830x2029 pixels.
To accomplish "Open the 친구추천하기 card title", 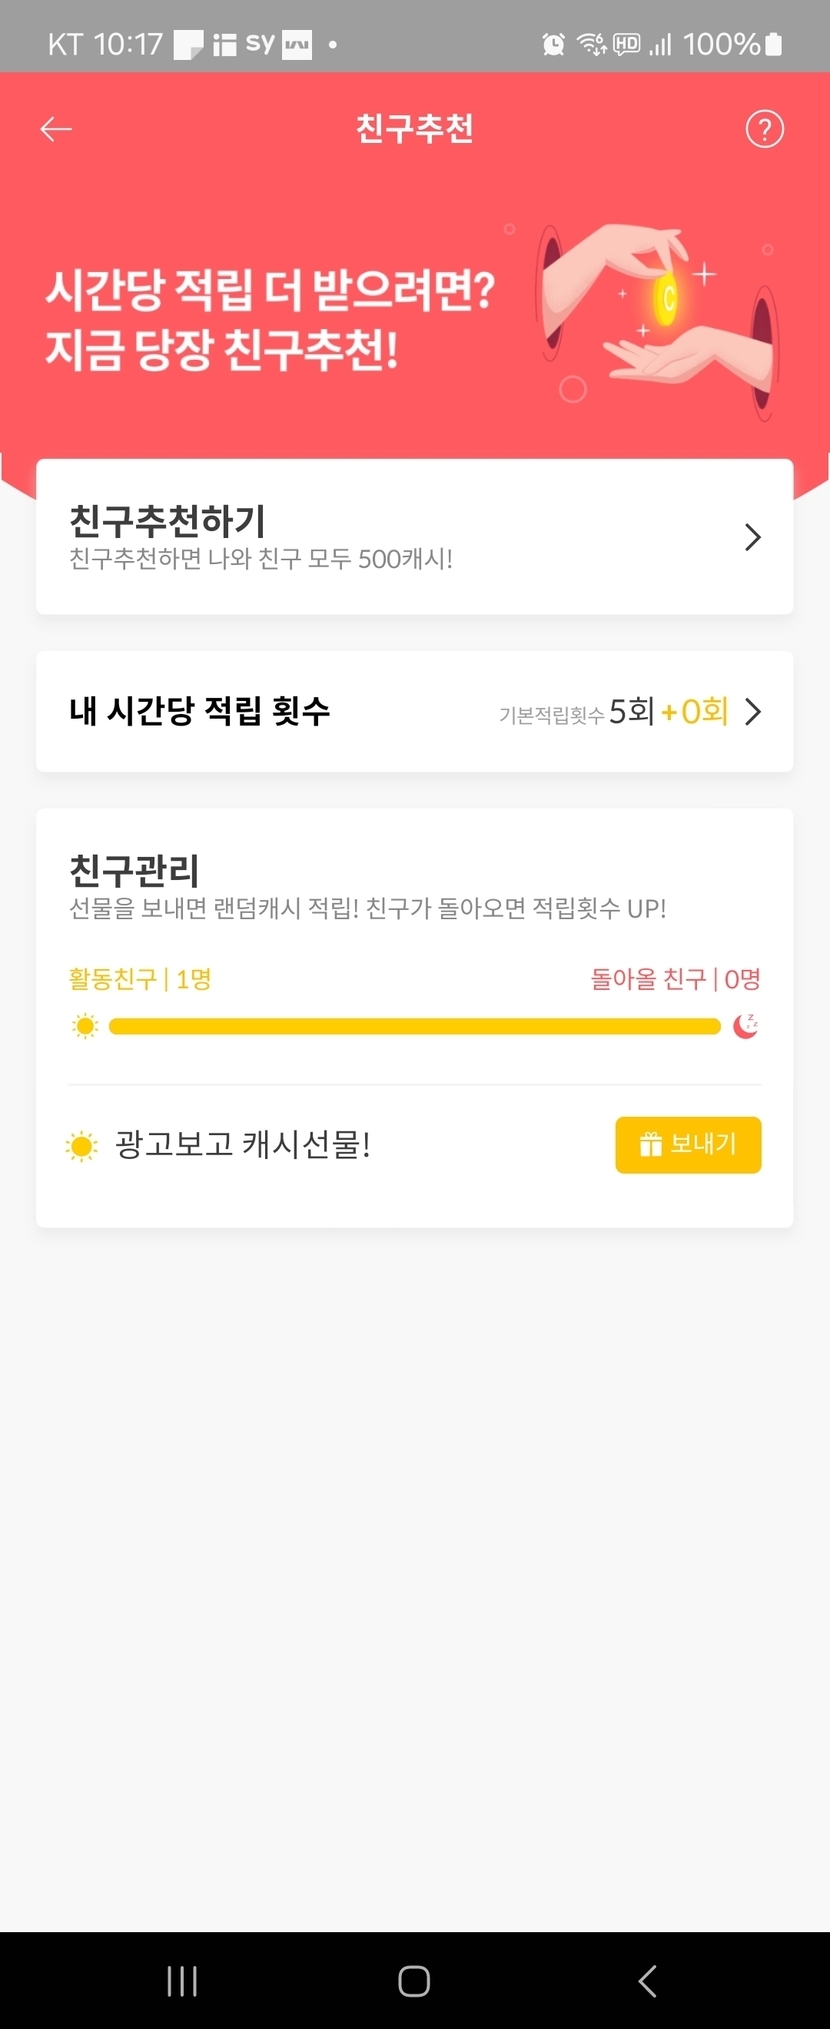I will point(167,521).
